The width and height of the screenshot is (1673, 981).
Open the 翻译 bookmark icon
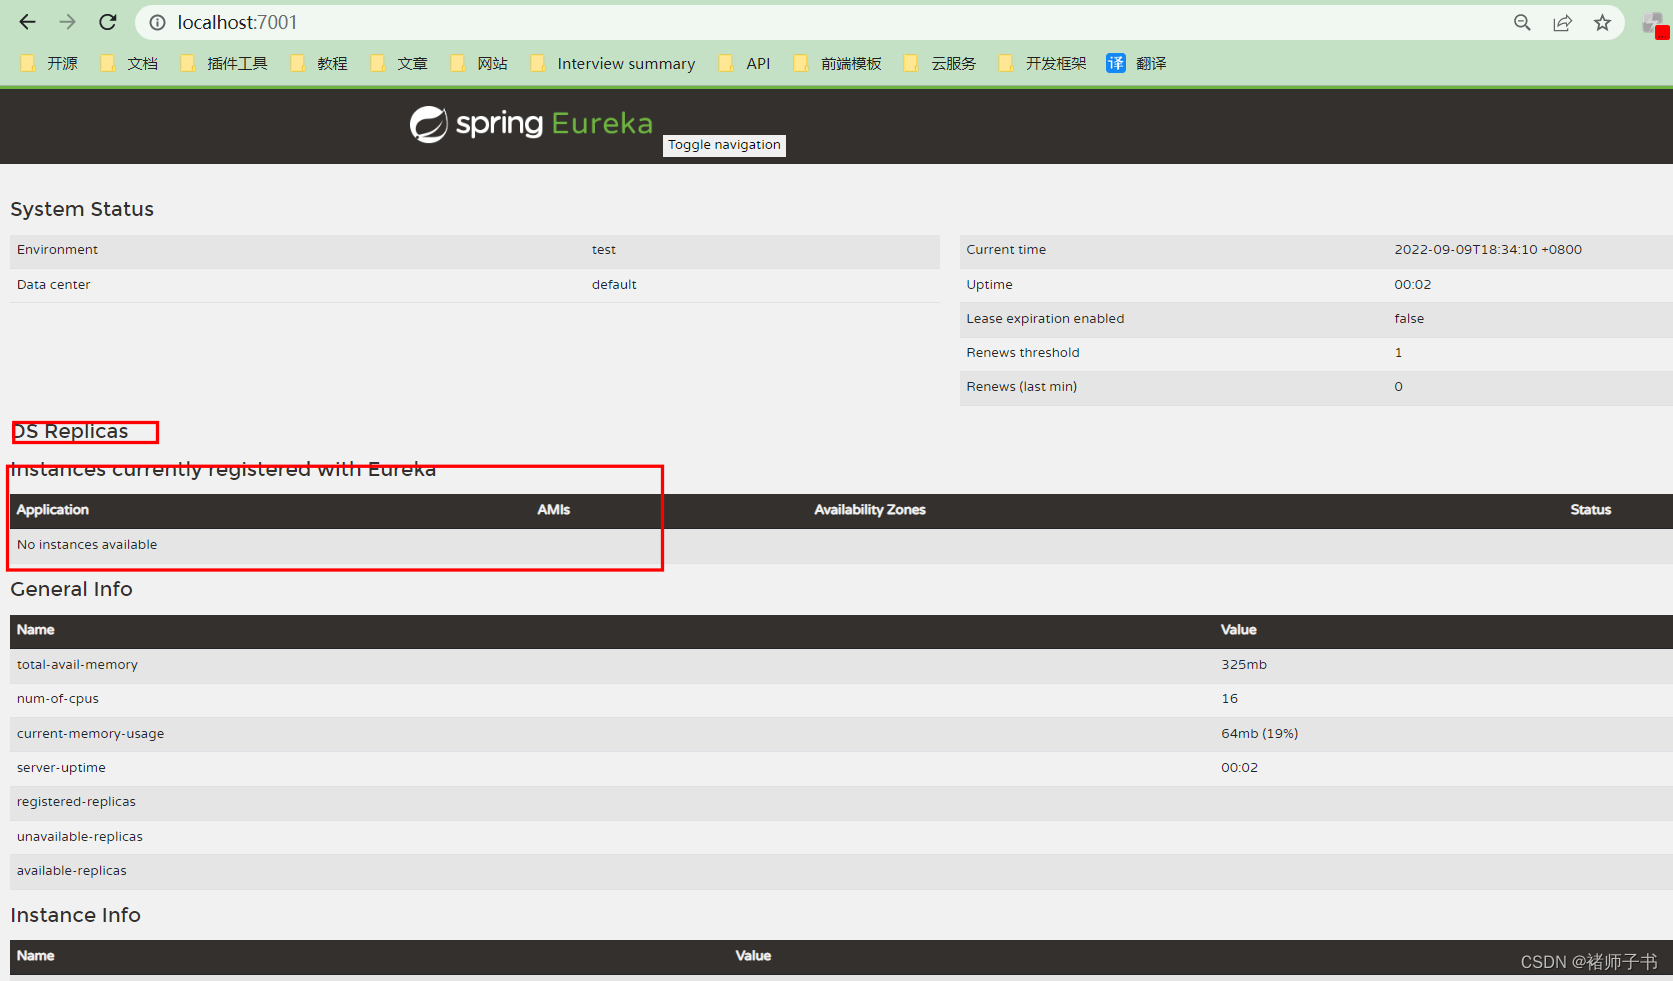click(1115, 63)
